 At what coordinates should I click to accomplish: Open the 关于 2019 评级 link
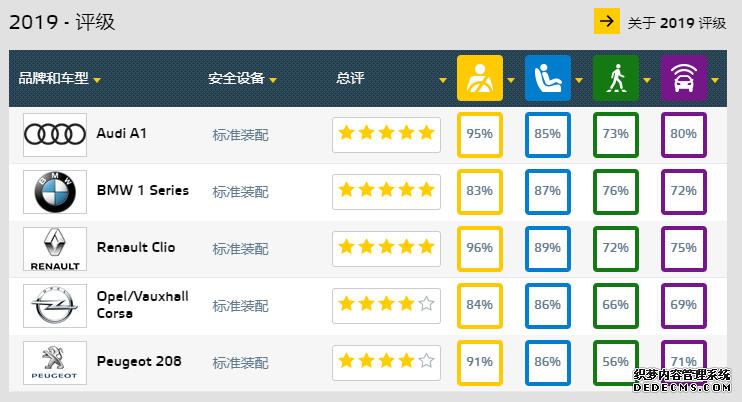[677, 23]
